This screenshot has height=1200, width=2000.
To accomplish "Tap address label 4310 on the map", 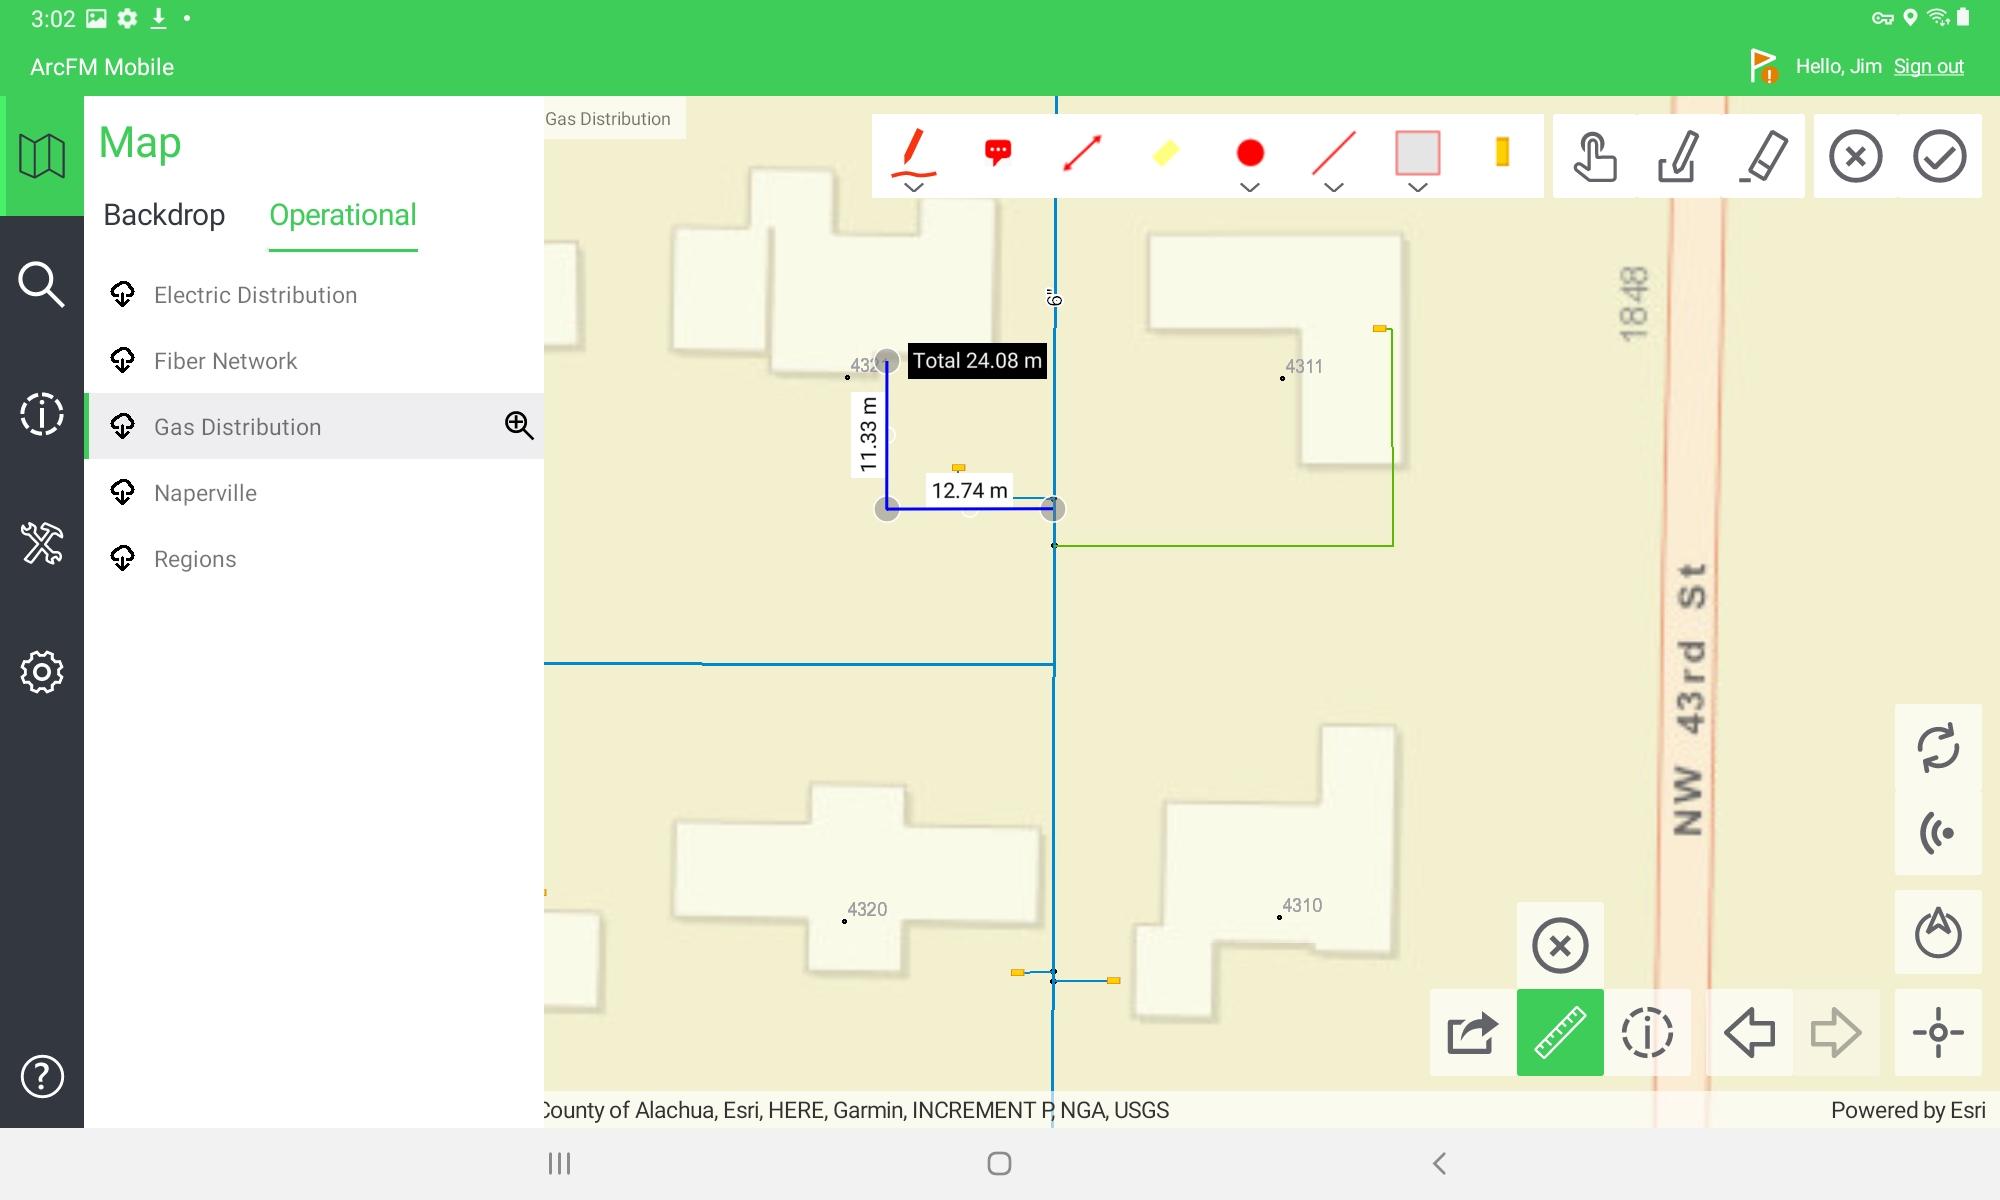I will [x=1302, y=905].
